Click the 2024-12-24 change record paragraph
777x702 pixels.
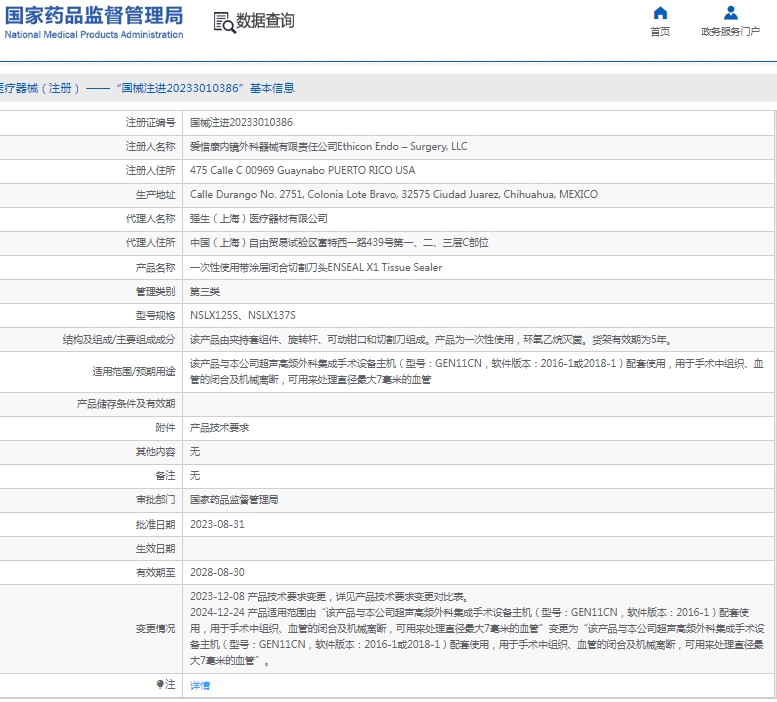click(477, 637)
